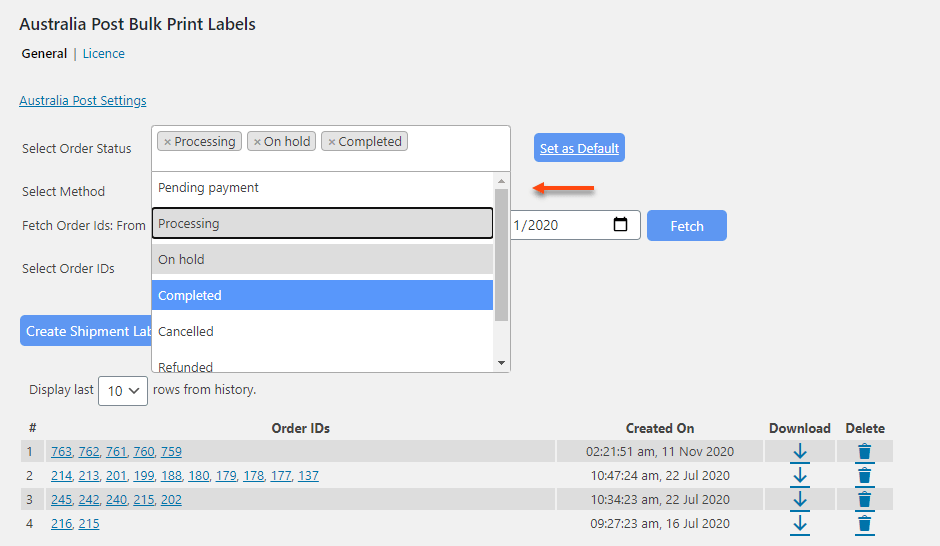Open order 760 link
Screen dimensions: 940x546
coord(144,452)
